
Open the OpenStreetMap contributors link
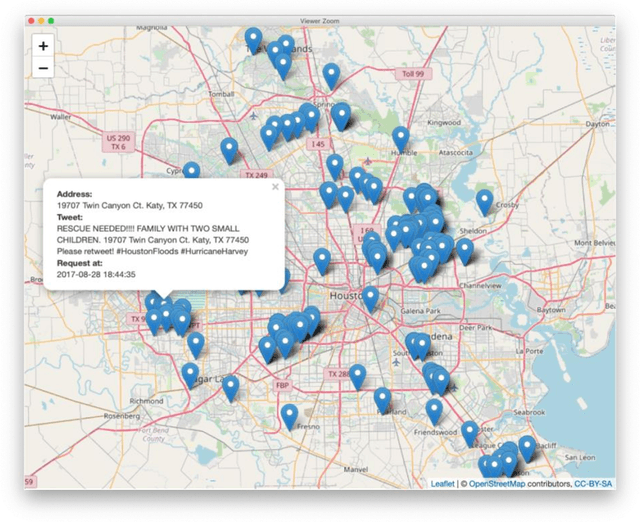(501, 483)
